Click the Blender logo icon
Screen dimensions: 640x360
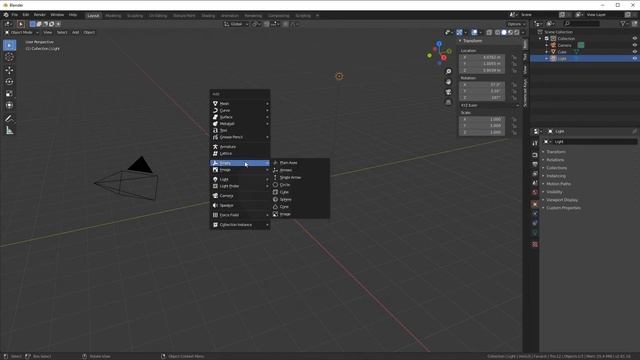(6, 15)
